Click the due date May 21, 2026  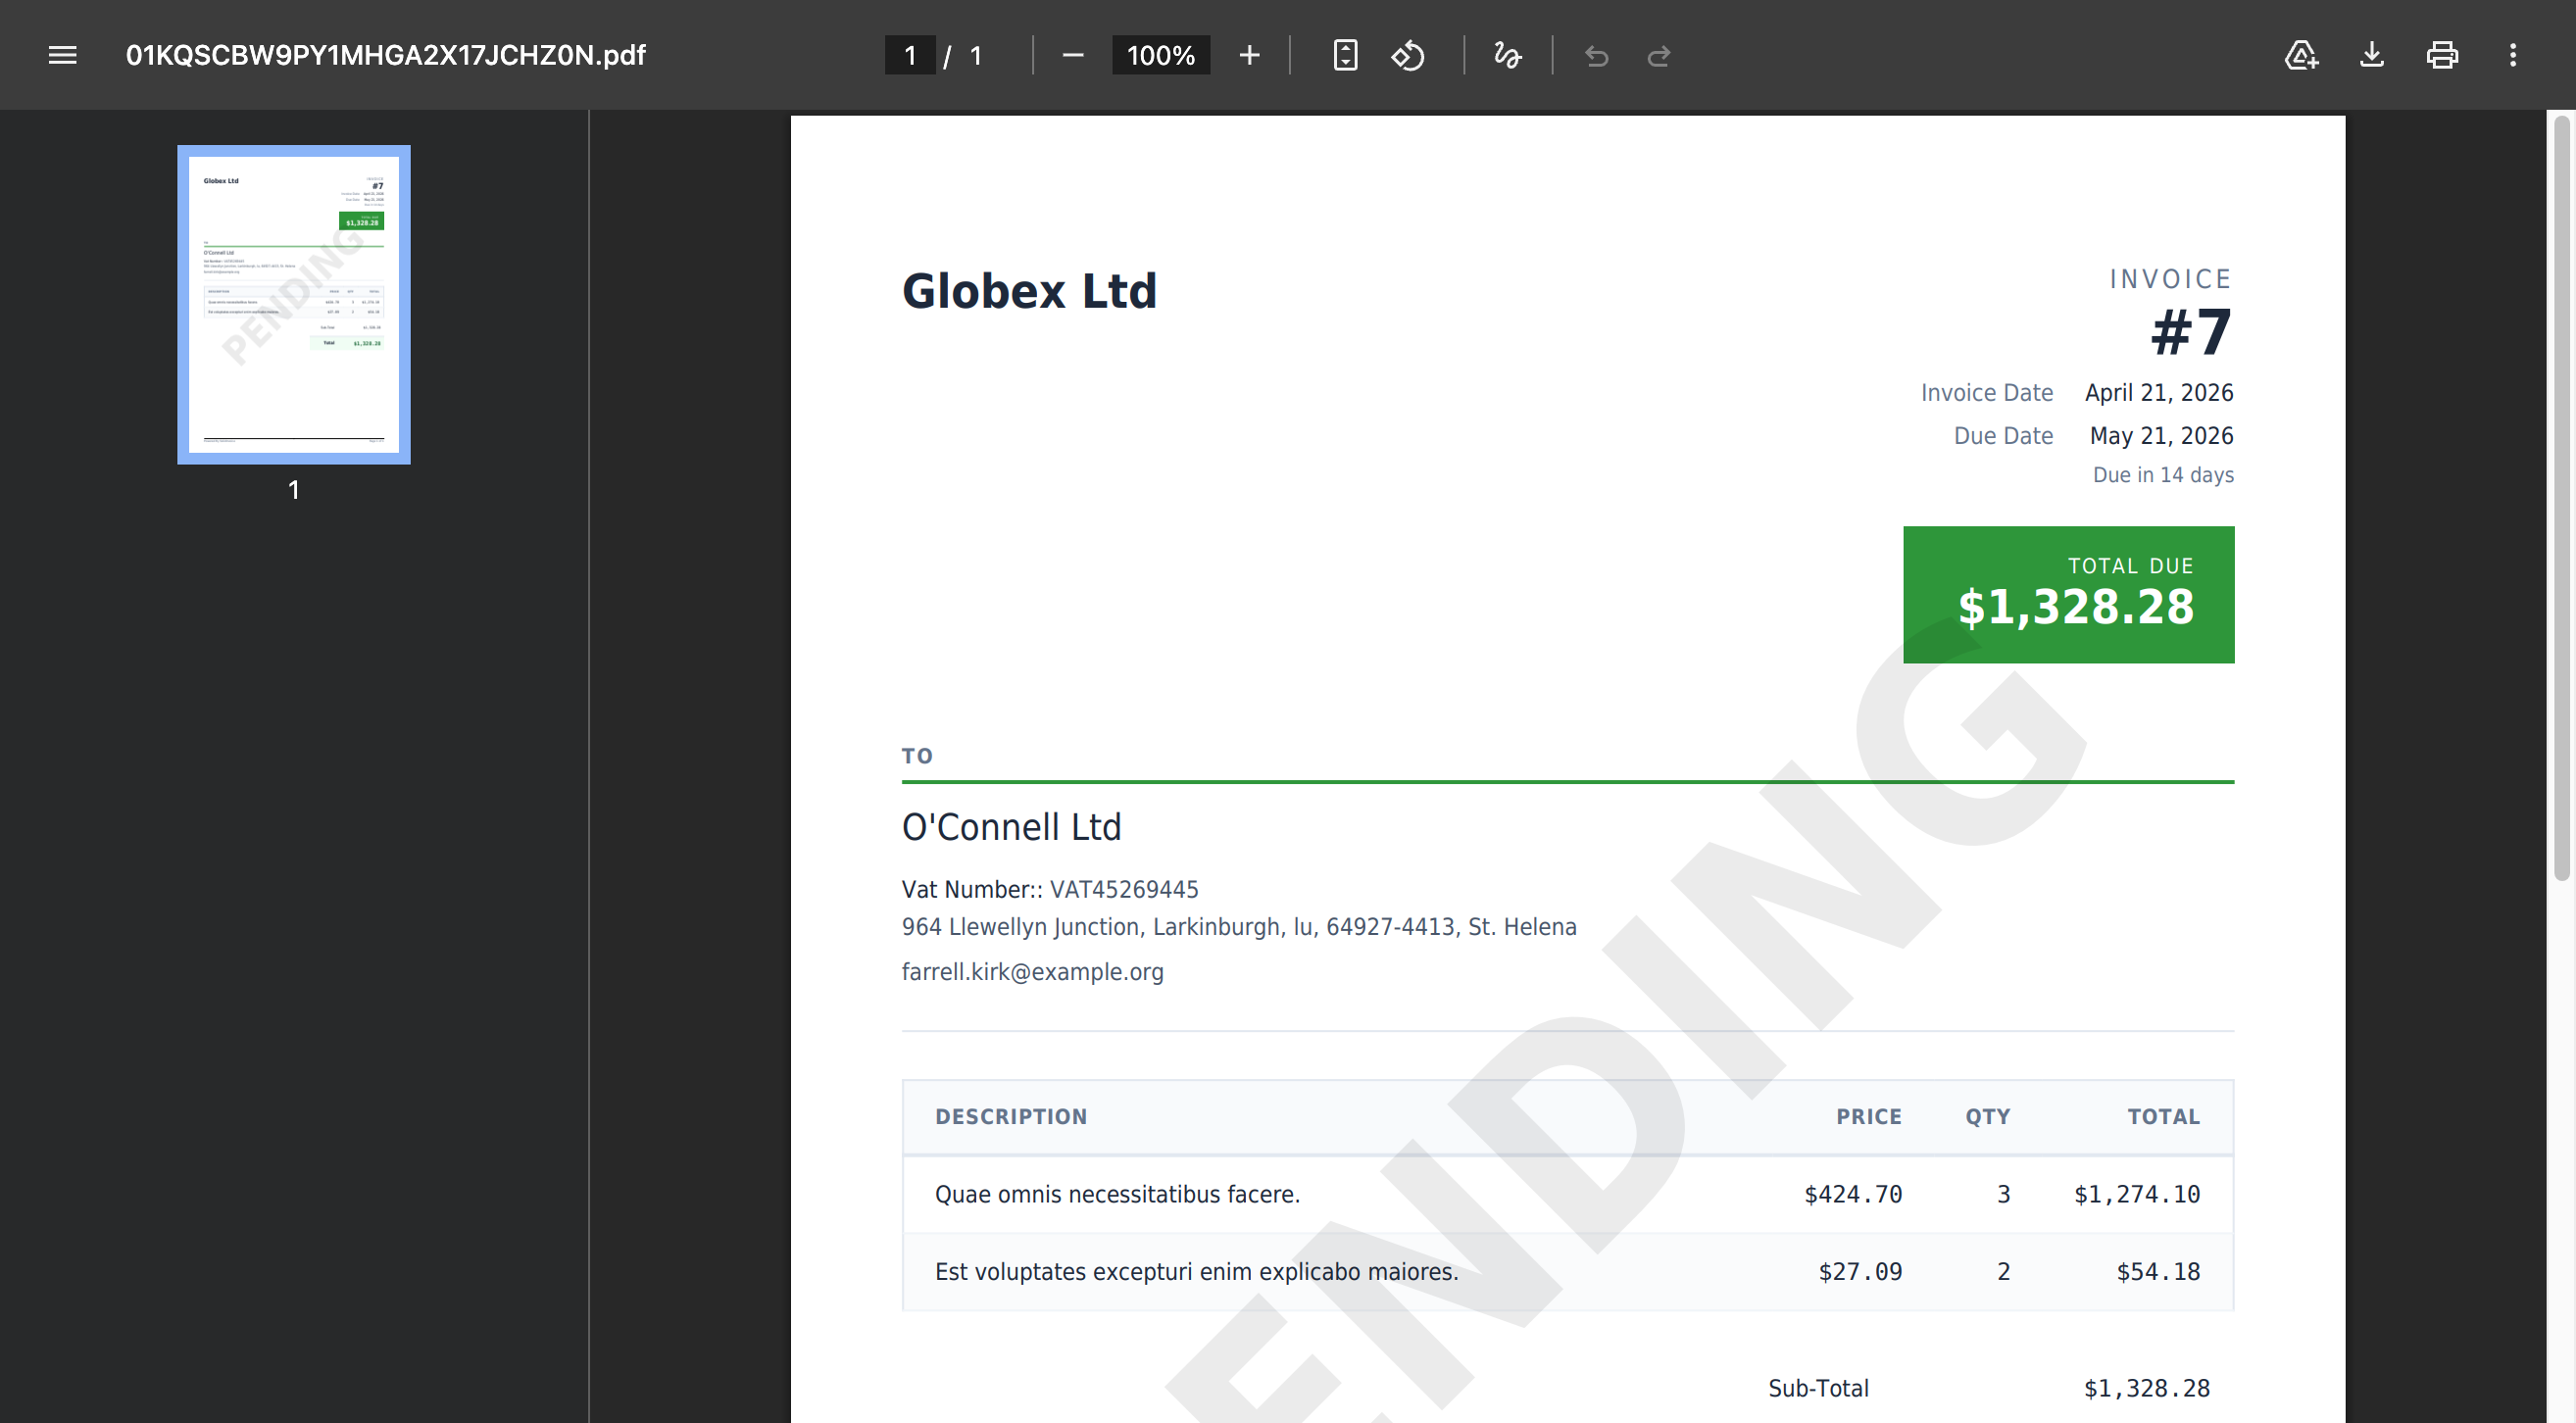[2161, 436]
